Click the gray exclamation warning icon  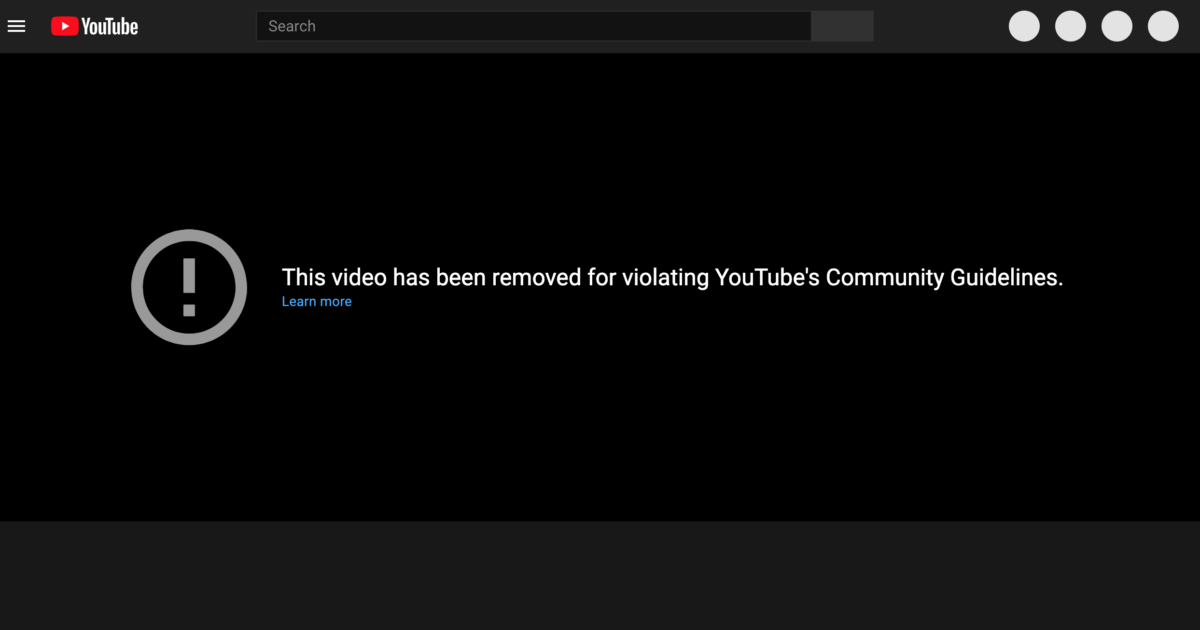pos(189,287)
